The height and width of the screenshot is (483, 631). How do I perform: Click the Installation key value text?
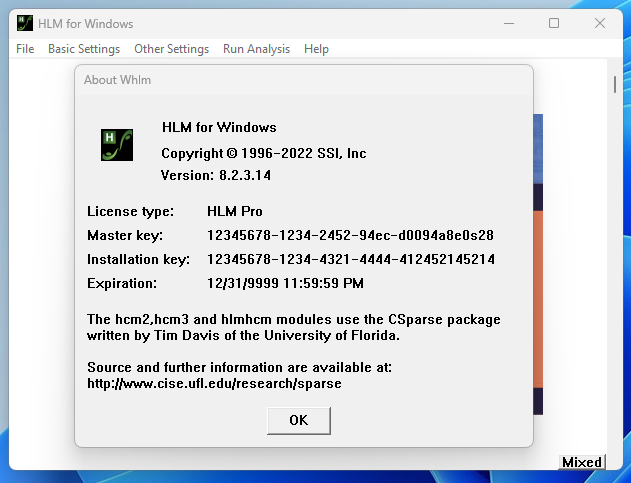[351, 259]
